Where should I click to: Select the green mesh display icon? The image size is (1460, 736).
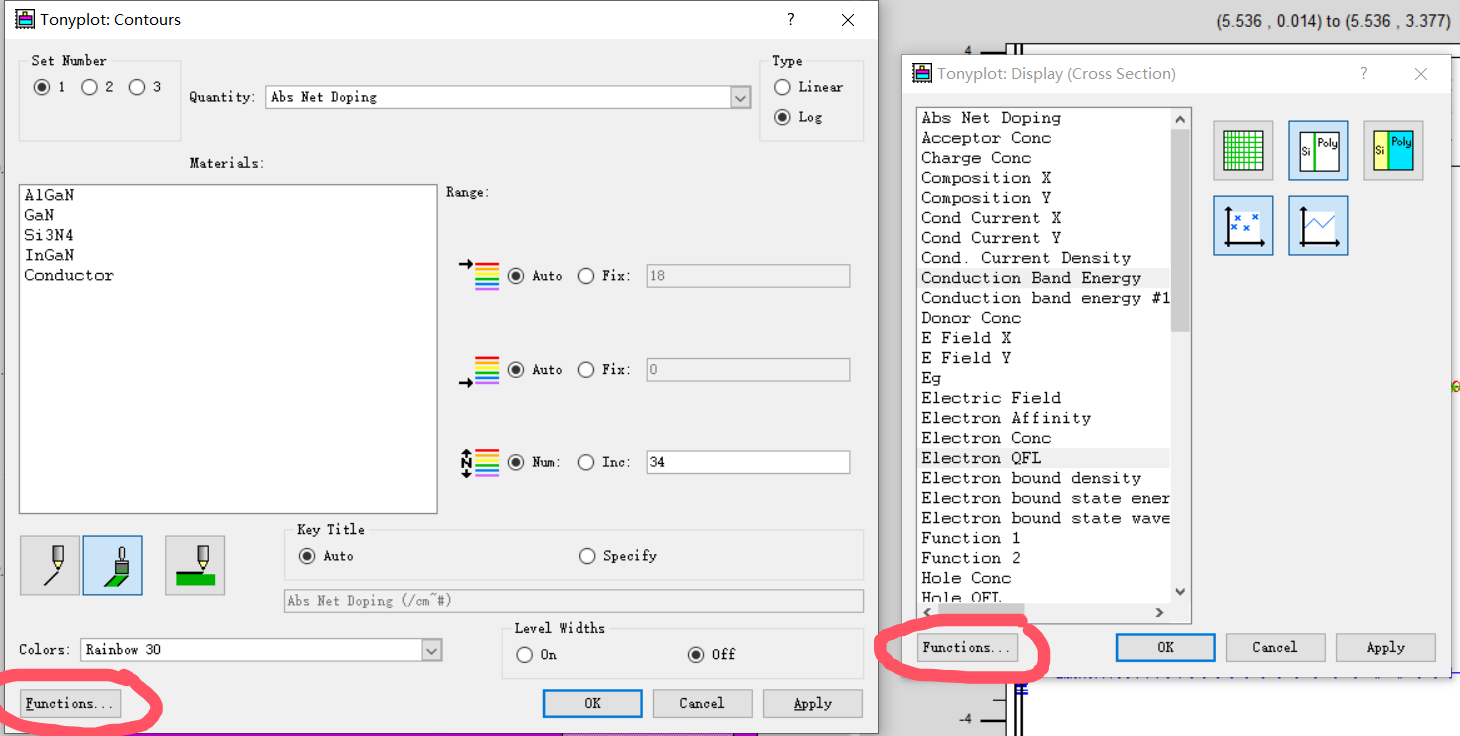pyautogui.click(x=1242, y=150)
